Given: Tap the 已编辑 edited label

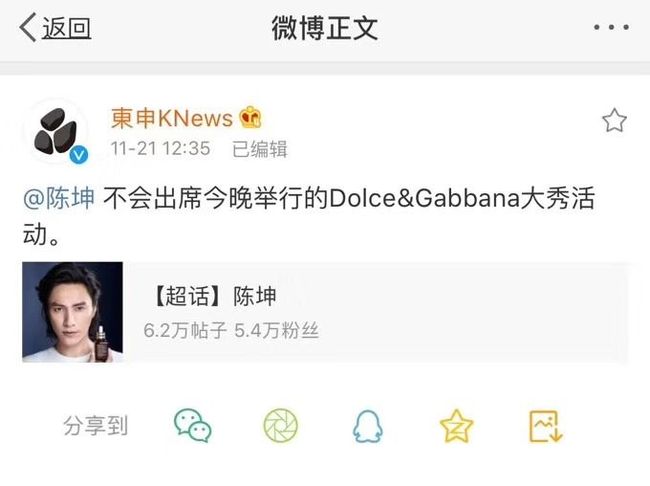Looking at the screenshot, I should (x=260, y=149).
